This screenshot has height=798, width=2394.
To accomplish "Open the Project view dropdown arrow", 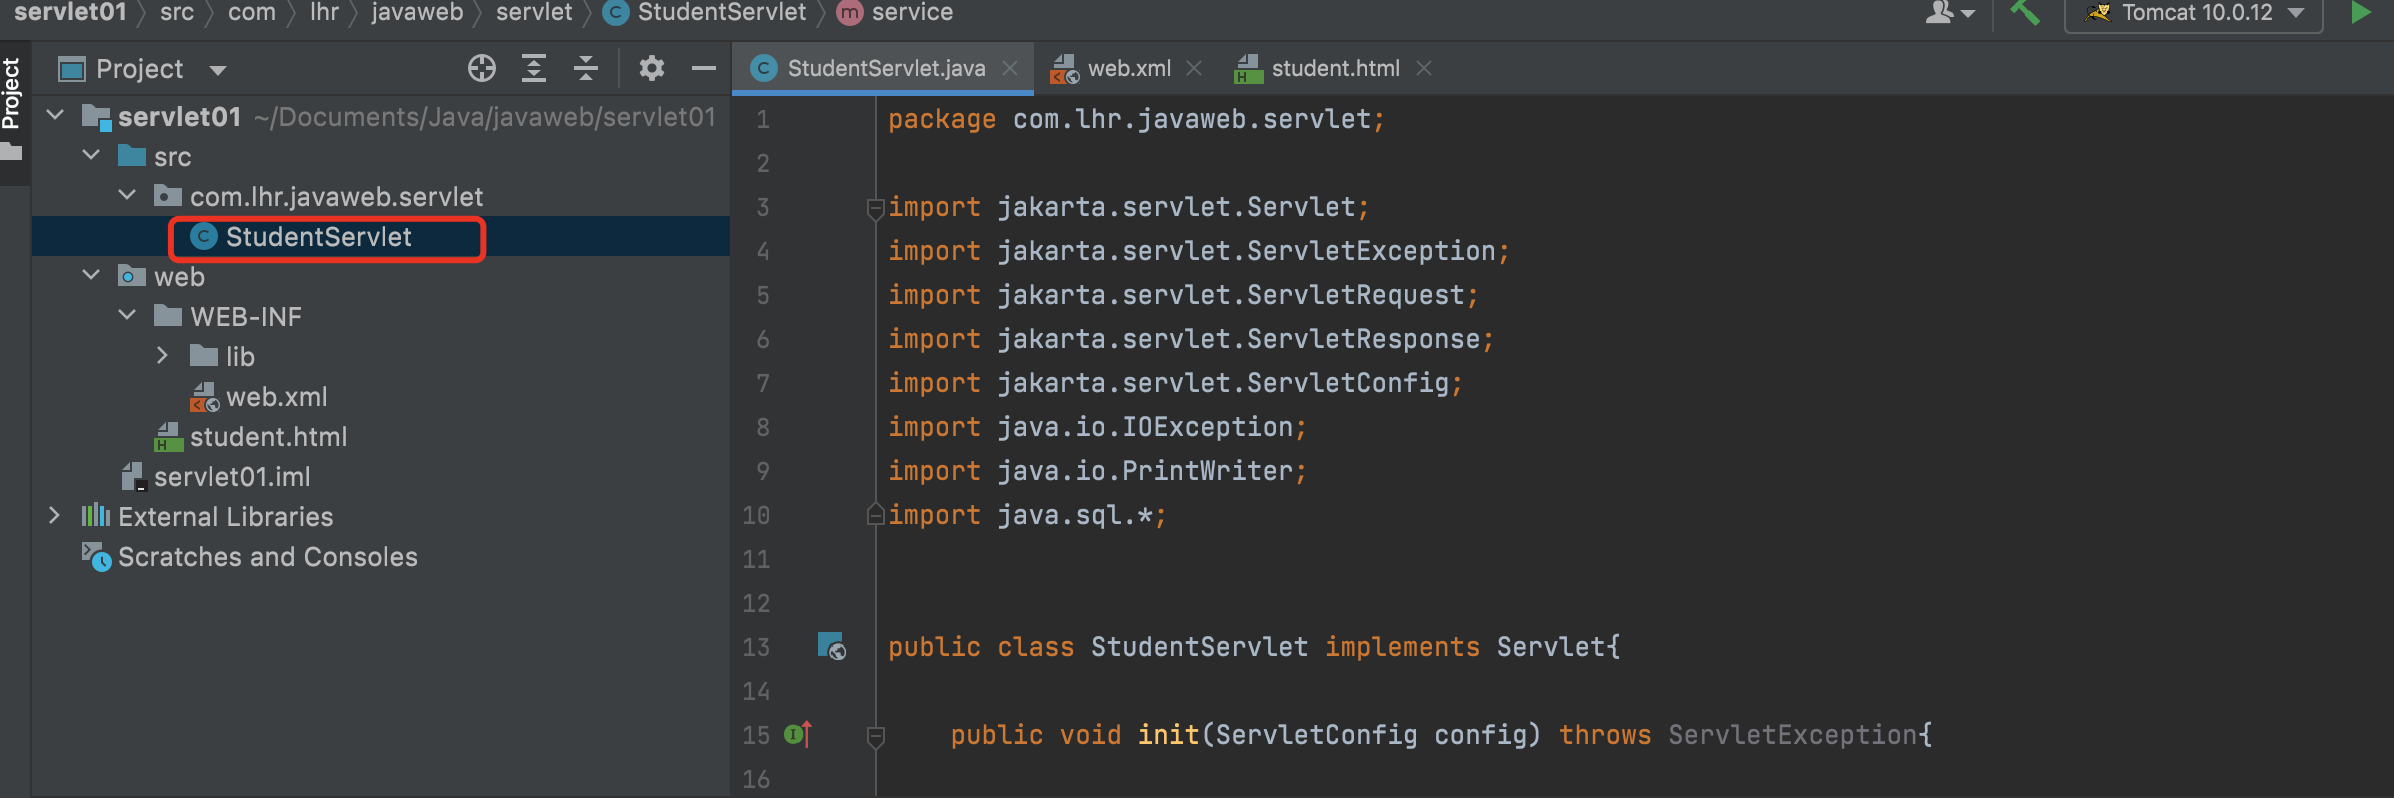I will (x=218, y=70).
